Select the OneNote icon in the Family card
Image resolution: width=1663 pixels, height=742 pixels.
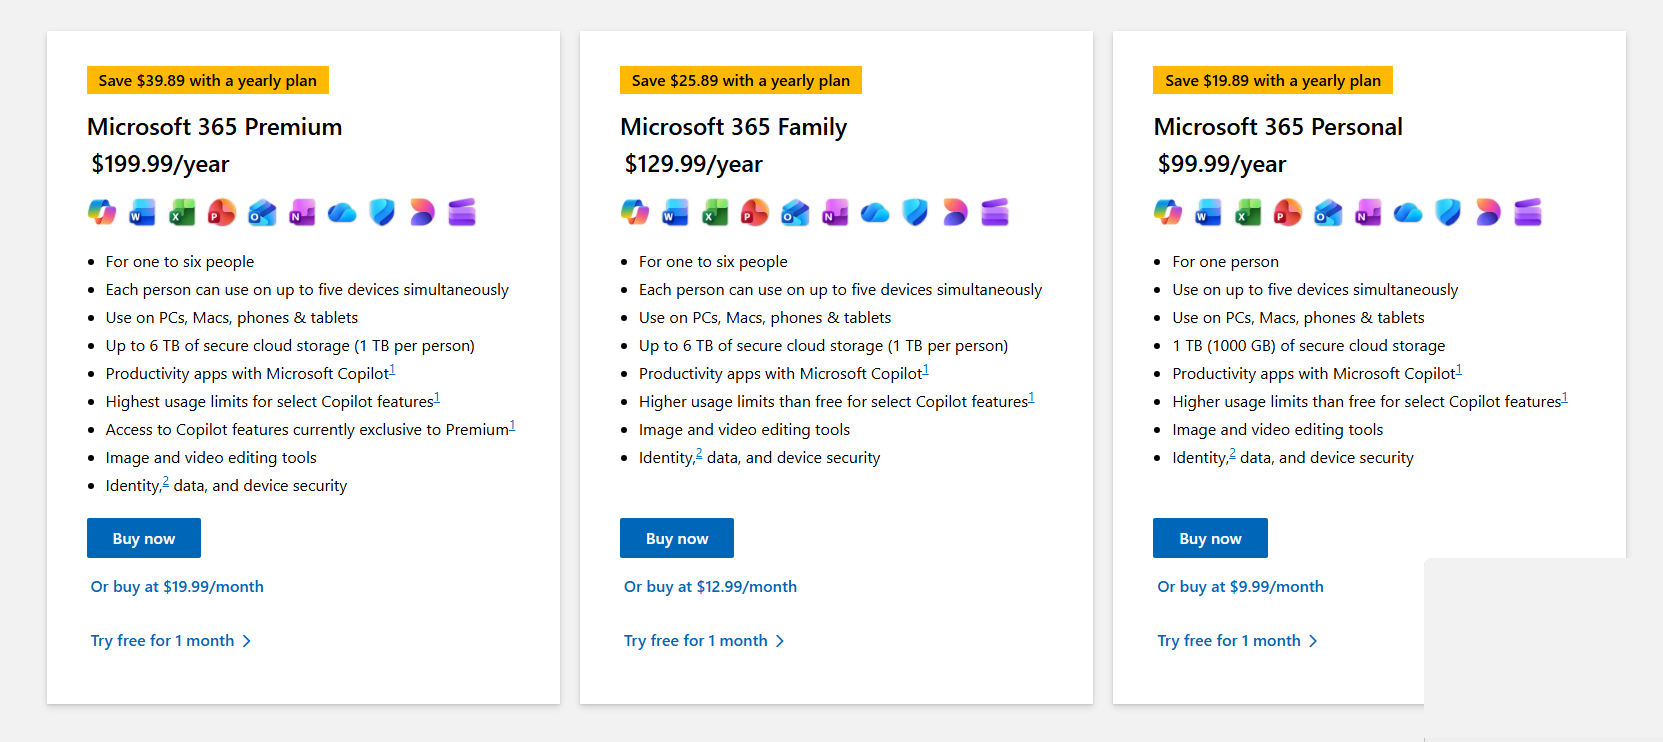pyautogui.click(x=835, y=212)
